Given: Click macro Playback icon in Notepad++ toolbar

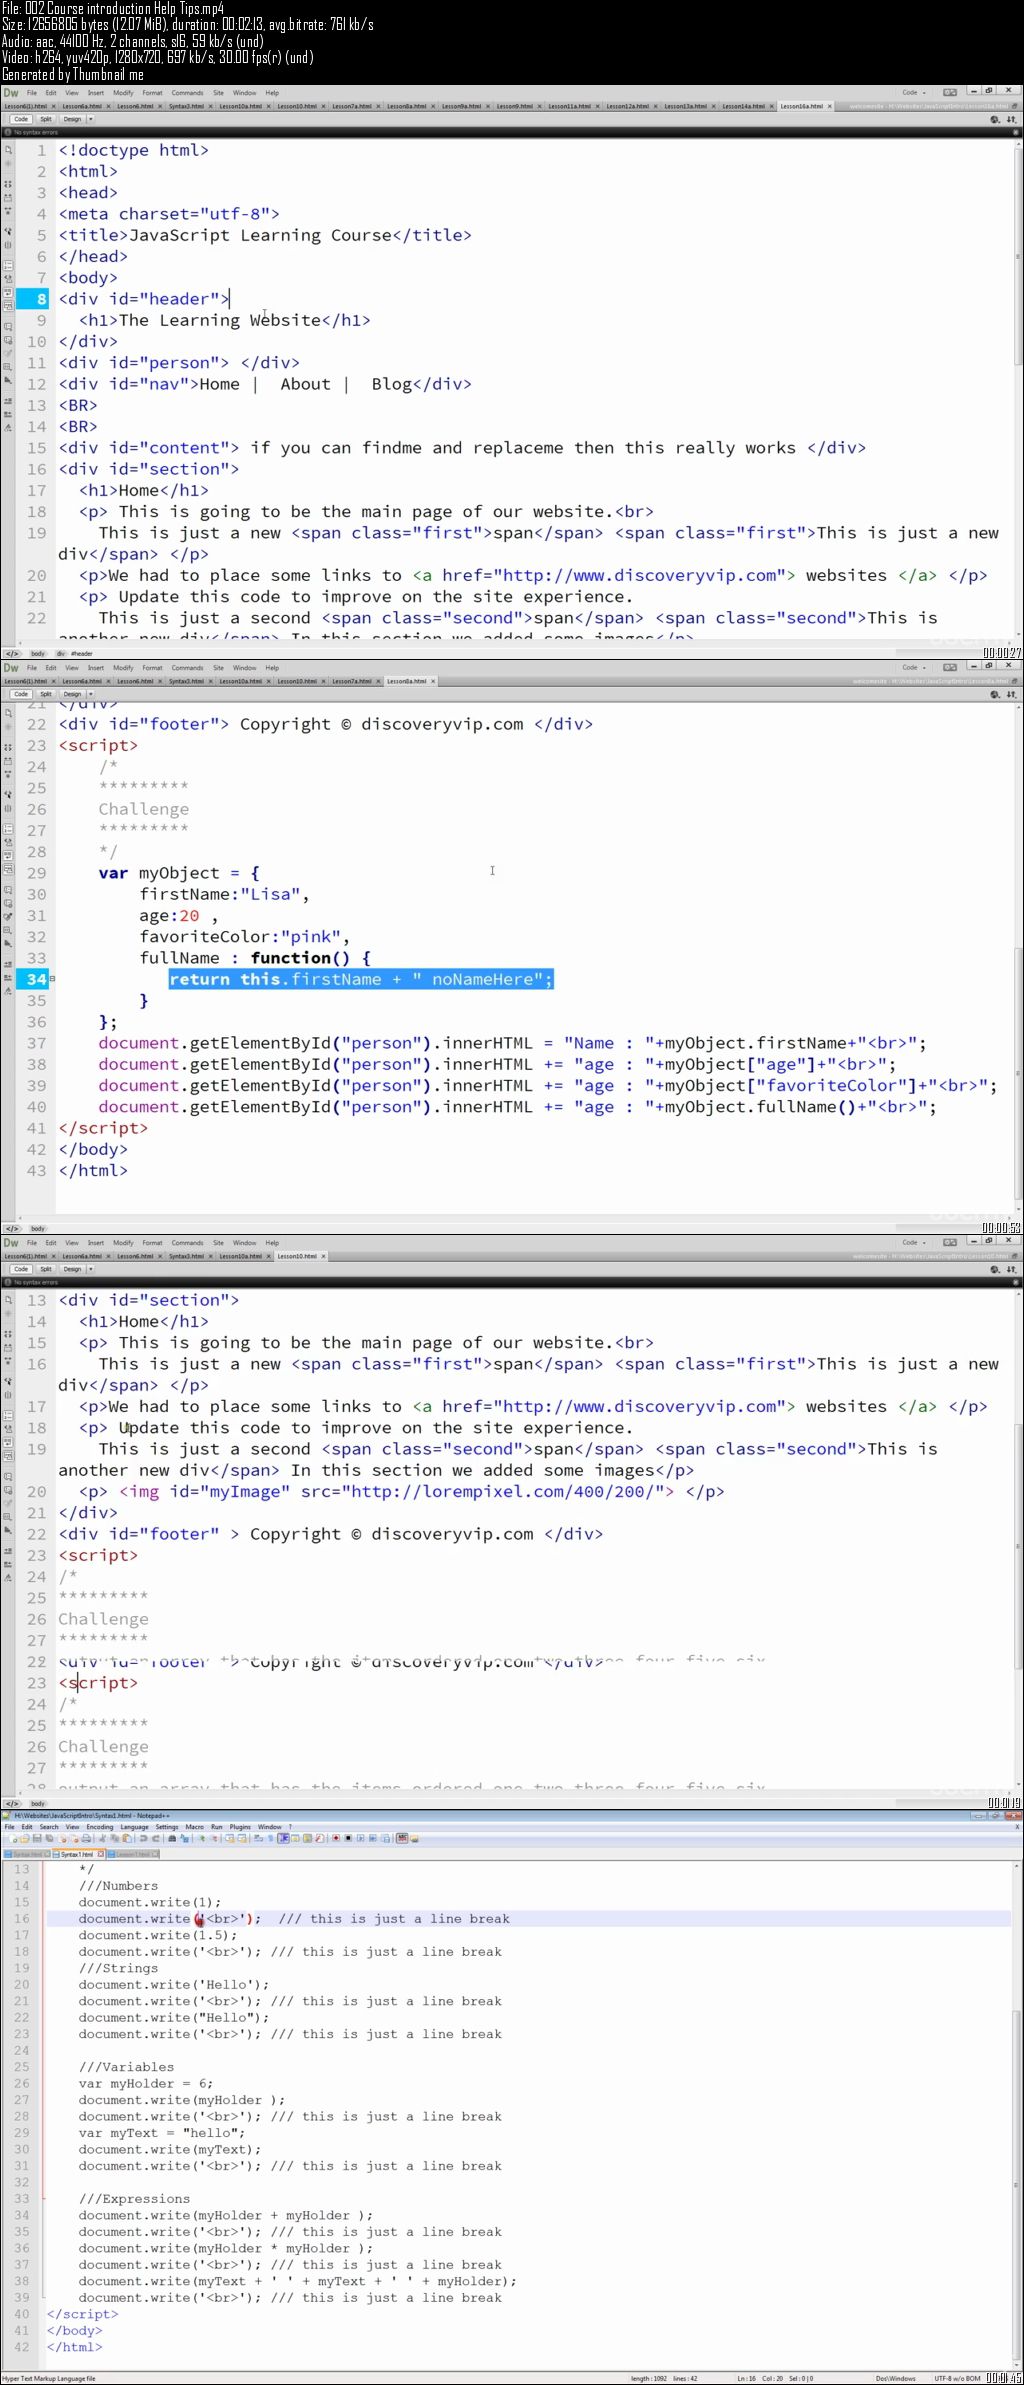Looking at the screenshot, I should (361, 1838).
